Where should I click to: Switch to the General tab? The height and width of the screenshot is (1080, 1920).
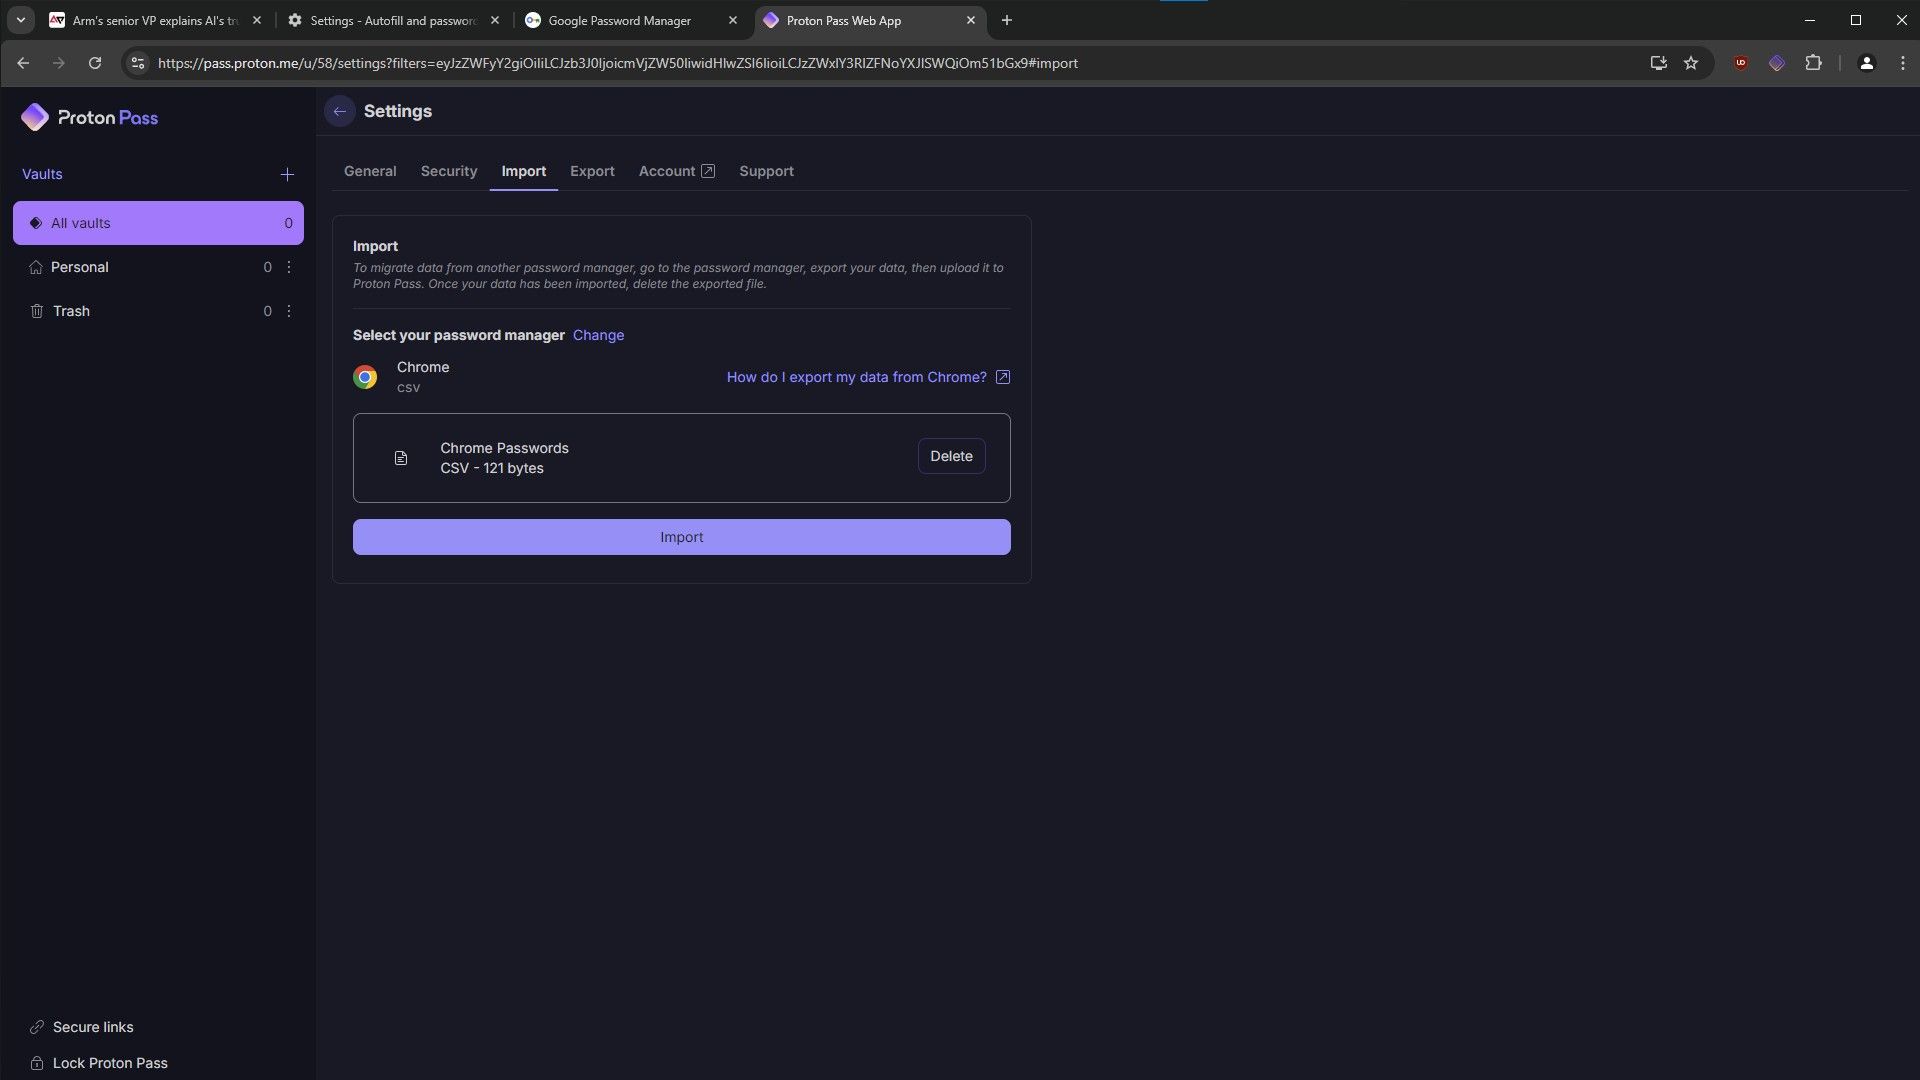tap(370, 171)
